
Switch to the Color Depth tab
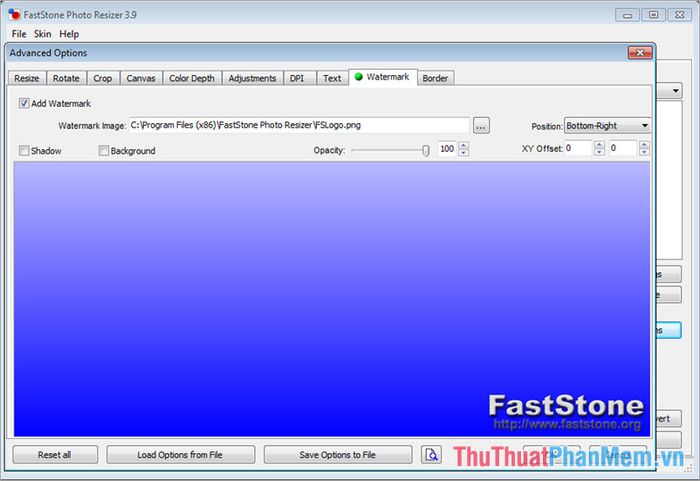192,78
